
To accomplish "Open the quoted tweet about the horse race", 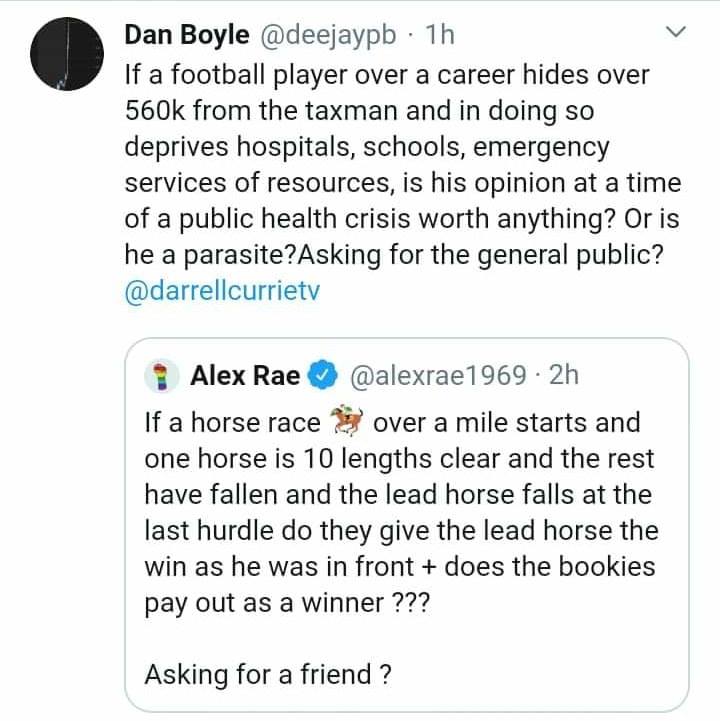I will 407,525.
